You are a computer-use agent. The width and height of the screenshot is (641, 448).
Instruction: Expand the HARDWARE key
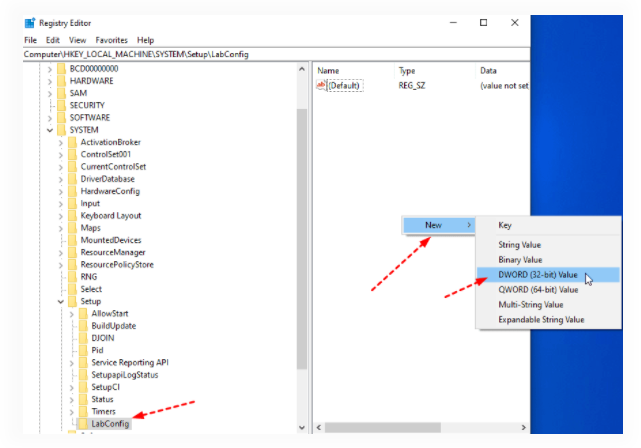(50, 81)
